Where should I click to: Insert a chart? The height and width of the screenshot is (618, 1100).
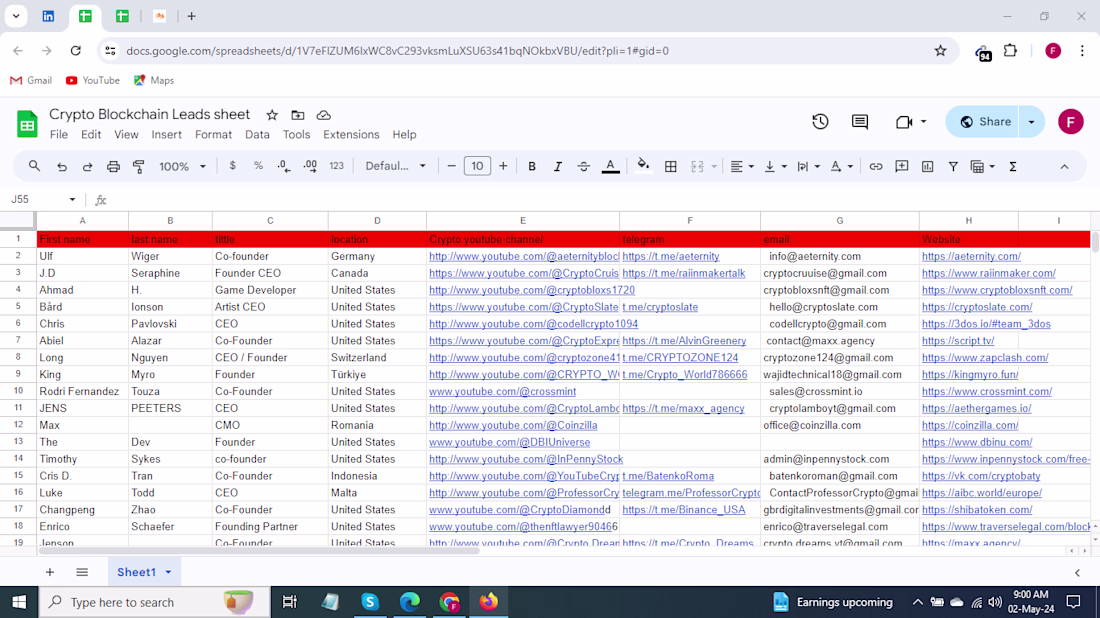[927, 166]
